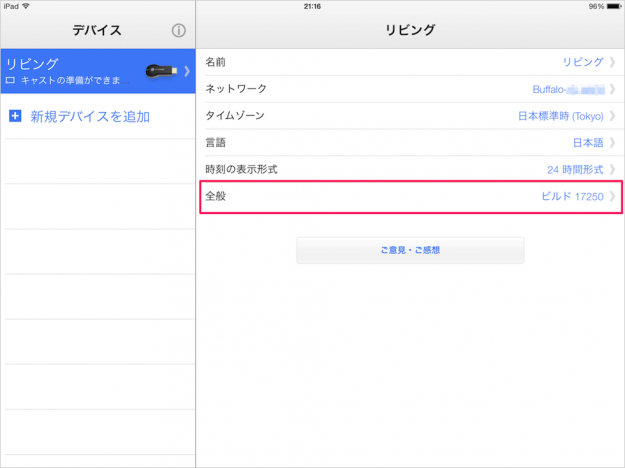Viewport: 625px width, 468px height.
Task: Tap the Wi-Fi icon in the status bar
Action: coord(25,6)
